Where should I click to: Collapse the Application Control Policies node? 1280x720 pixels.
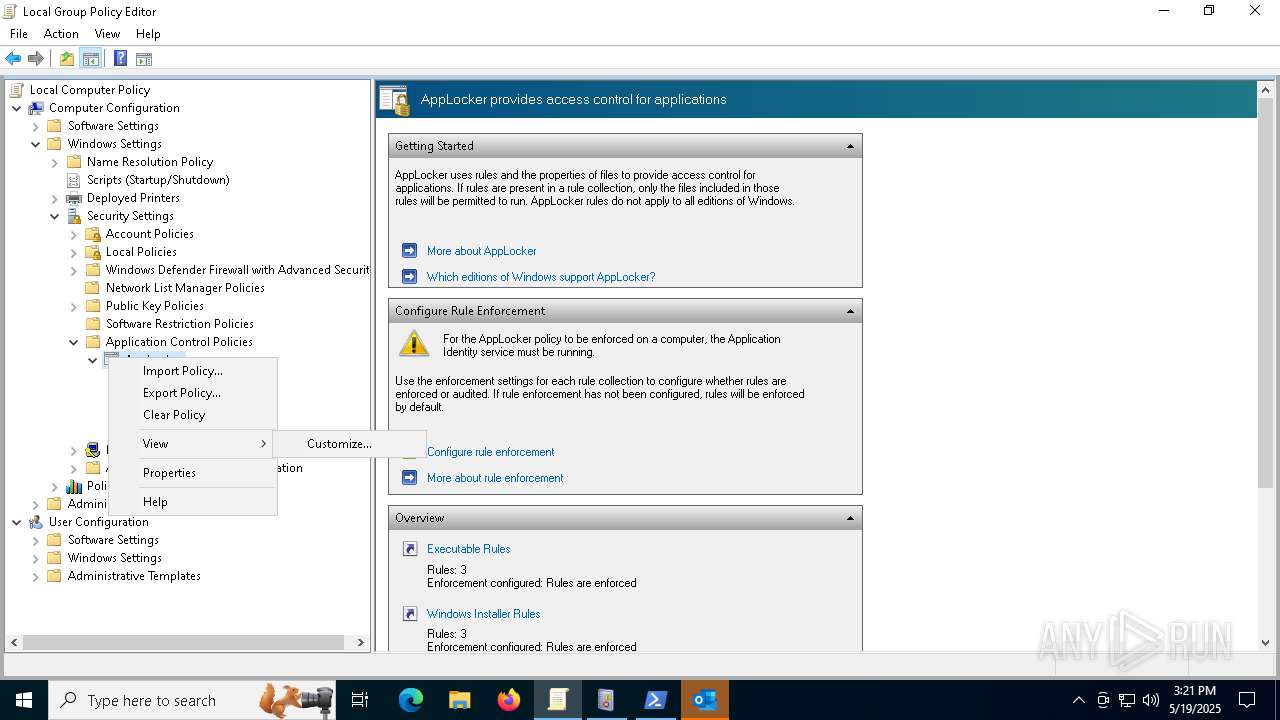tap(74, 342)
